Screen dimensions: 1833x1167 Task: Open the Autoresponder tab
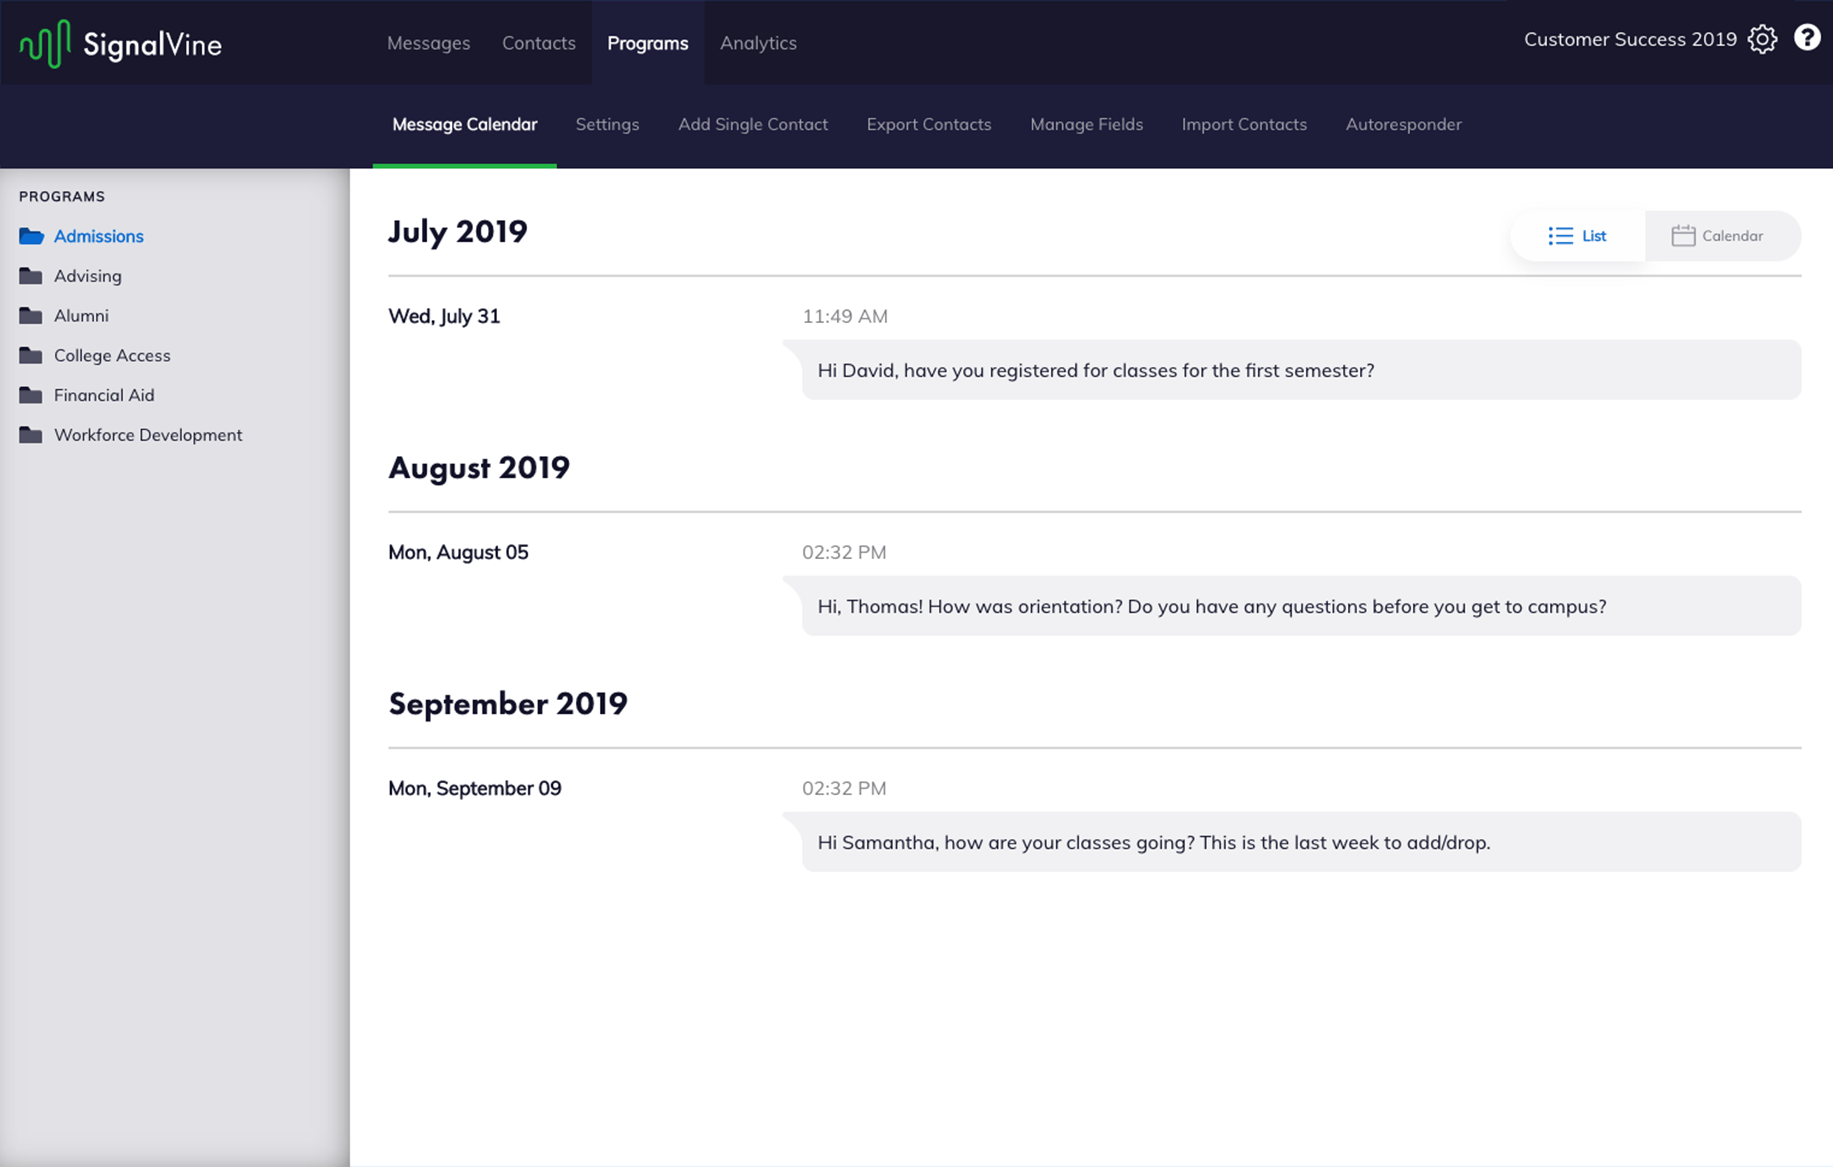tap(1403, 124)
